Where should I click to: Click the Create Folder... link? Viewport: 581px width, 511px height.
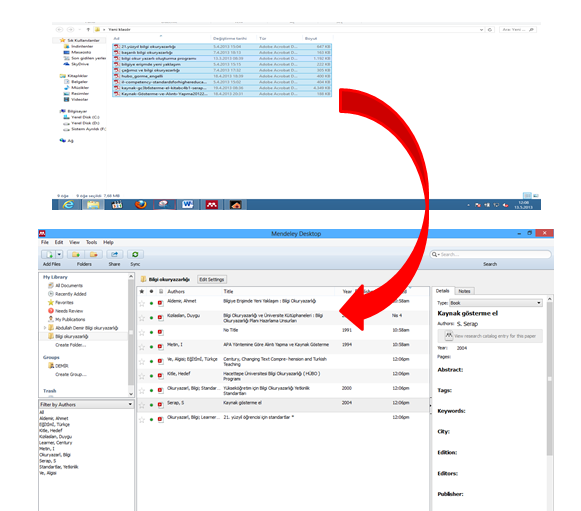point(70,345)
